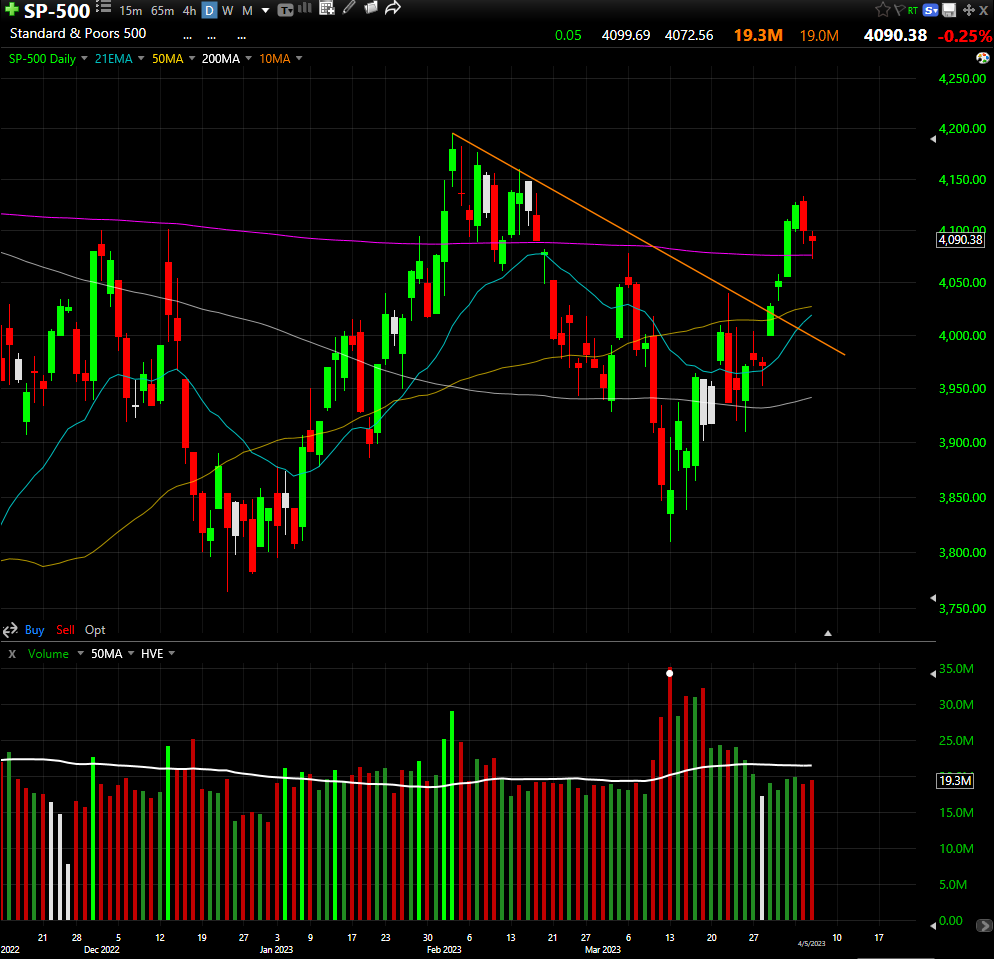Click the move crosshair arrows icon

pos(969,10)
